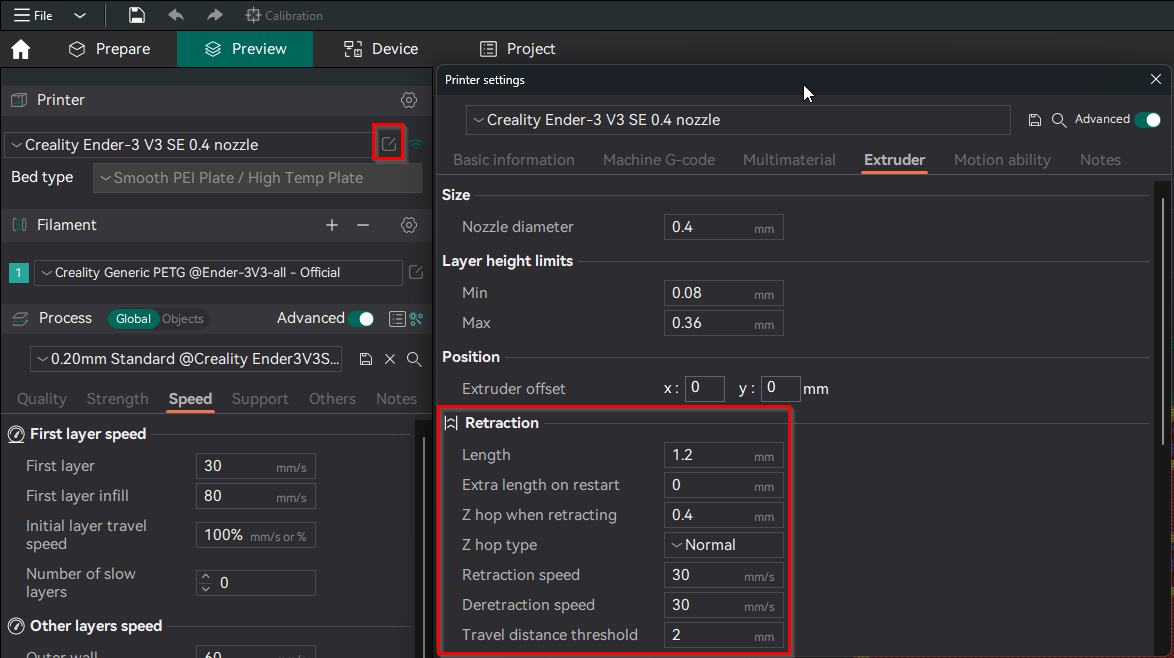Open the Calibration menu
Screen dimensions: 1174x658
tap(284, 15)
